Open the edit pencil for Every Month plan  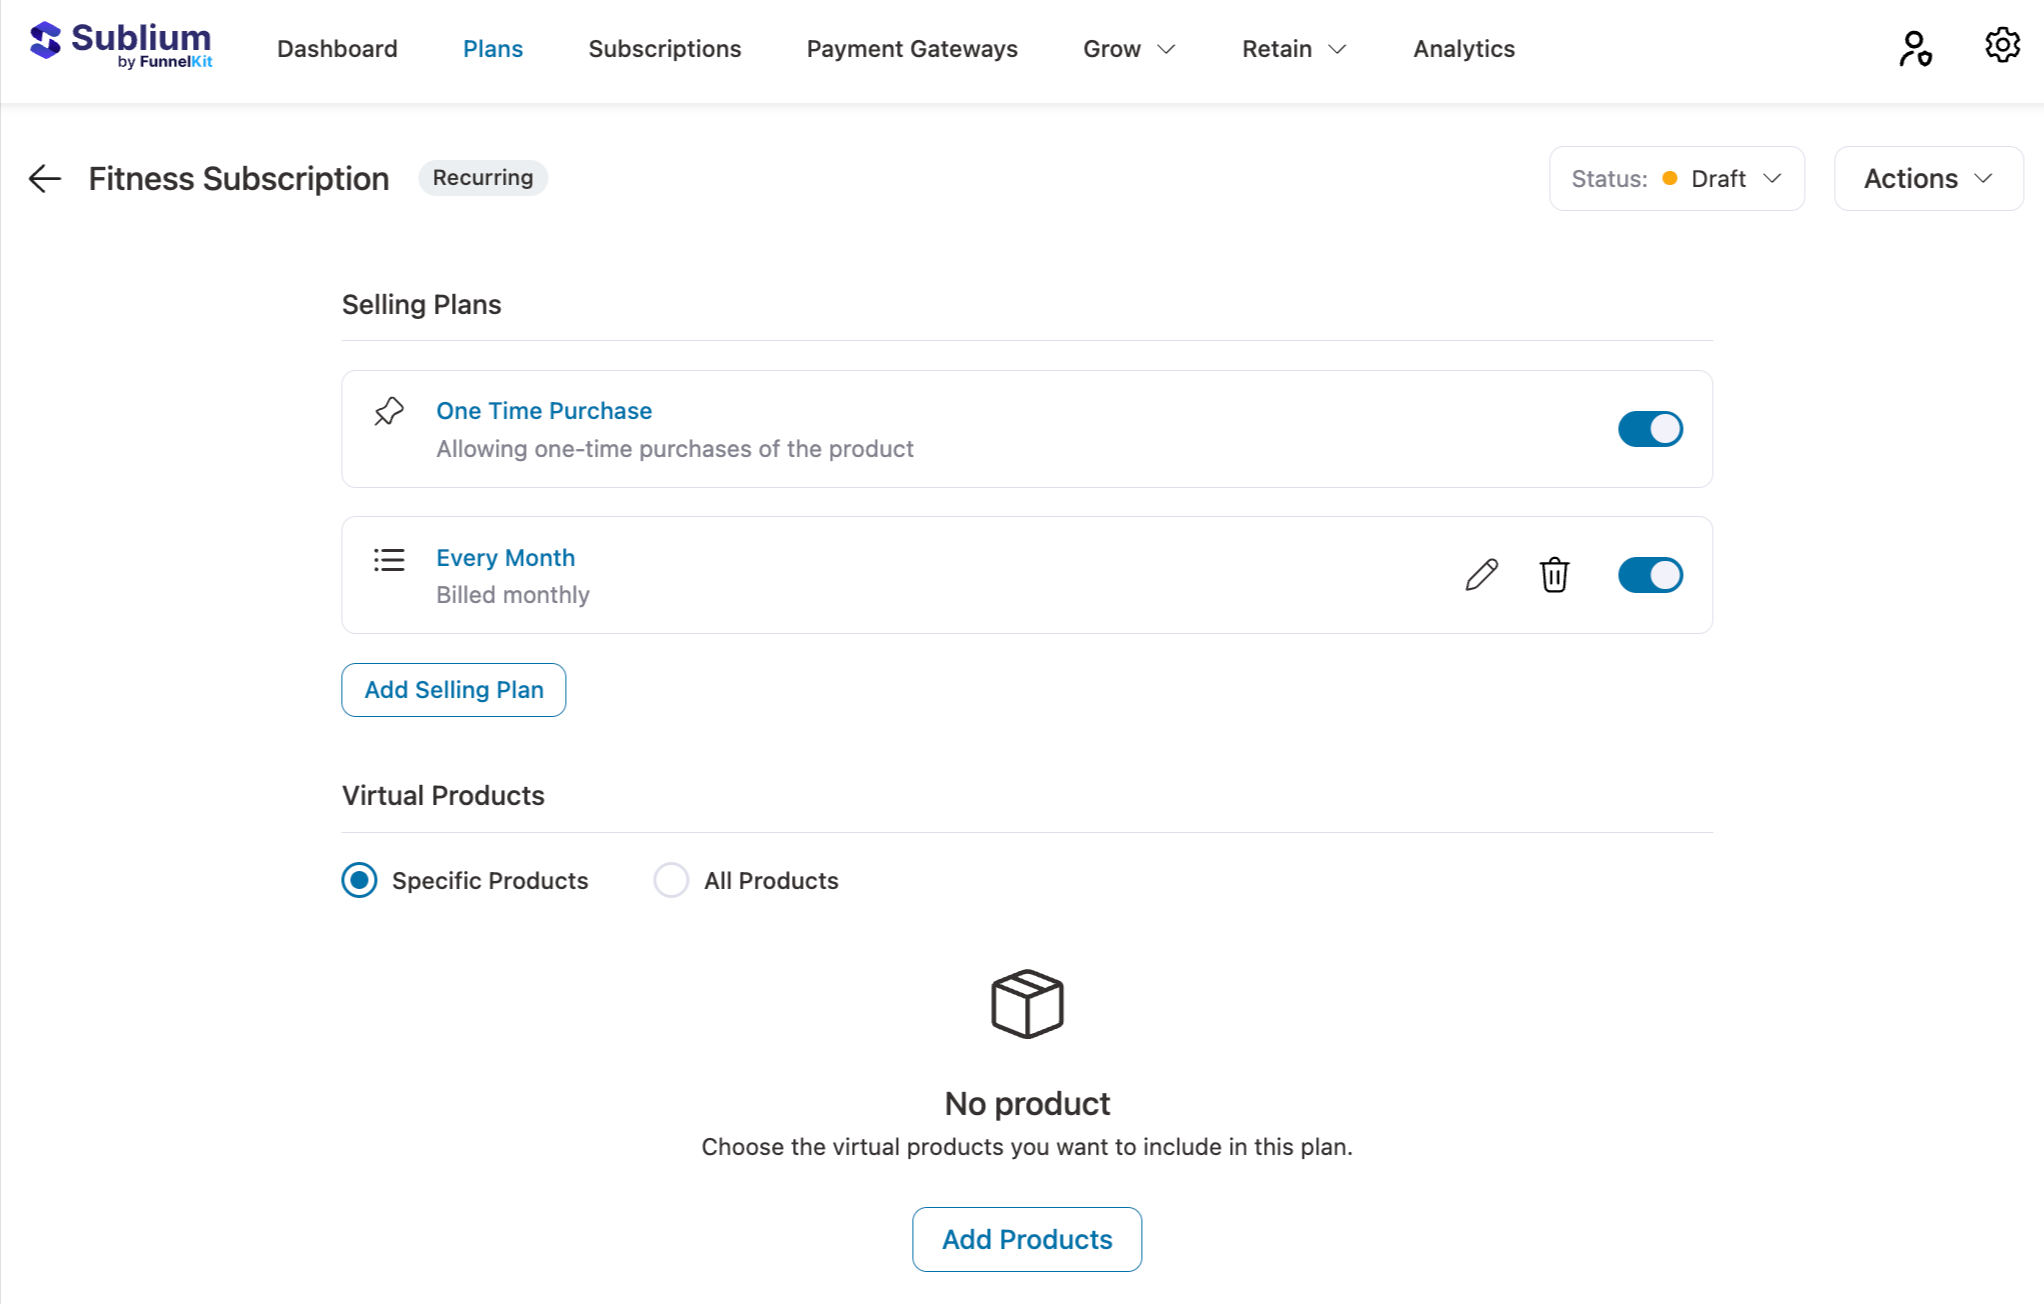point(1481,575)
